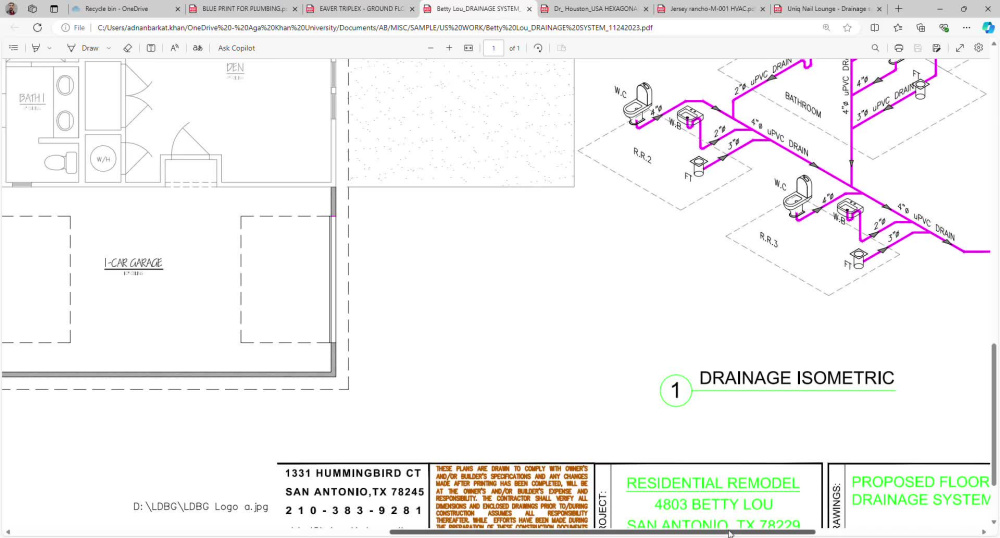Screen dimensions: 1000x538
Task: Expand the Highlight color dropdown arrow
Action: click(x=50, y=48)
